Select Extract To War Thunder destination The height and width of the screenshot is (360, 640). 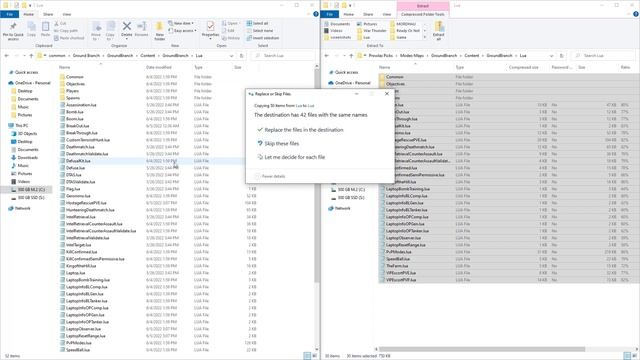coord(372,31)
